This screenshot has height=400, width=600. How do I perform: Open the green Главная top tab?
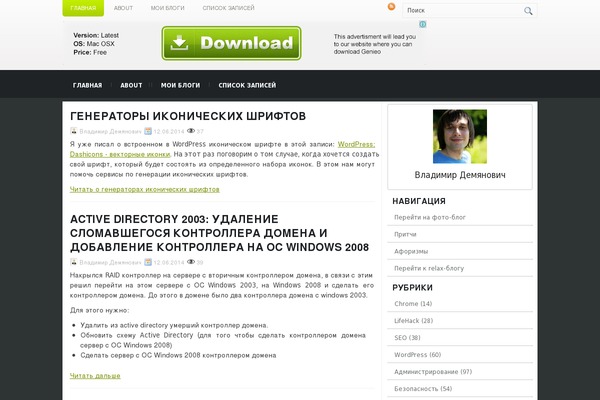tap(83, 8)
